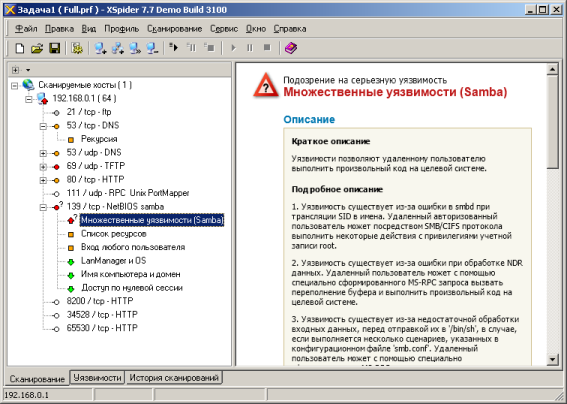
Task: Select the Рекурсия tree item
Action: click(99, 139)
